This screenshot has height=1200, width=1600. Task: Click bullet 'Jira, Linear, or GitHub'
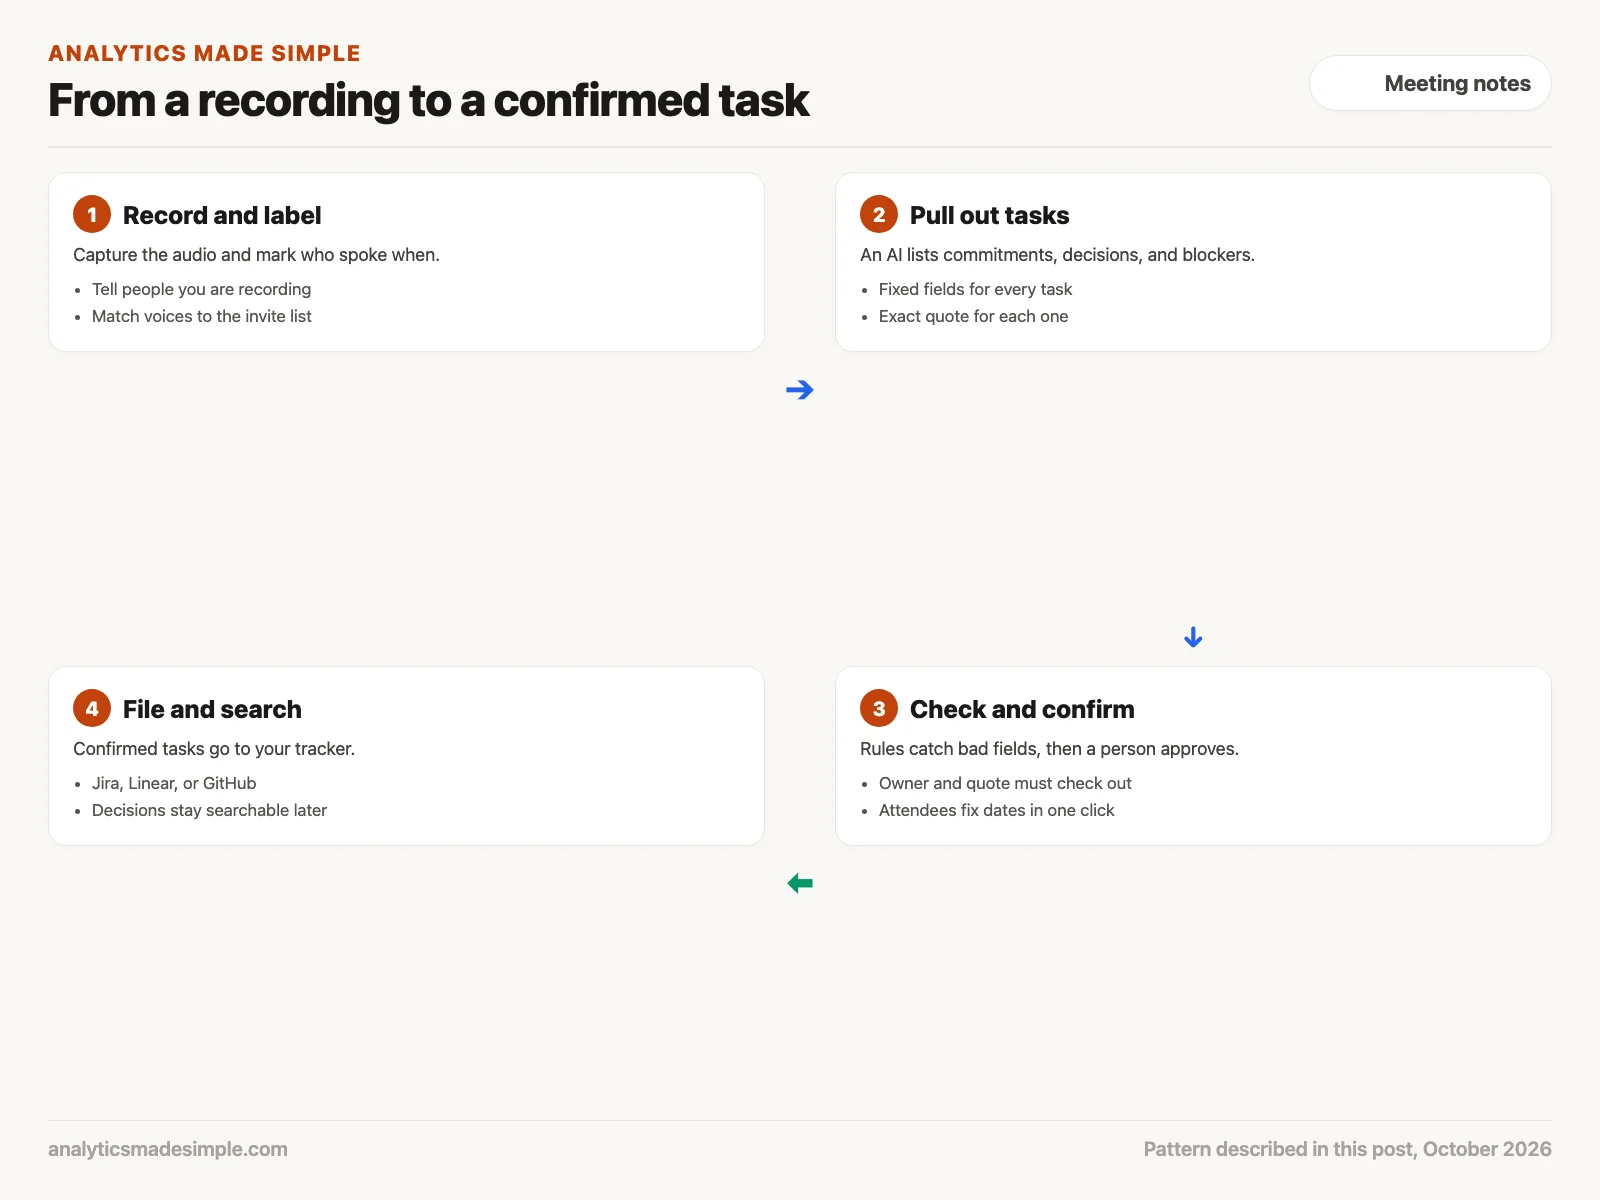pyautogui.click(x=174, y=783)
